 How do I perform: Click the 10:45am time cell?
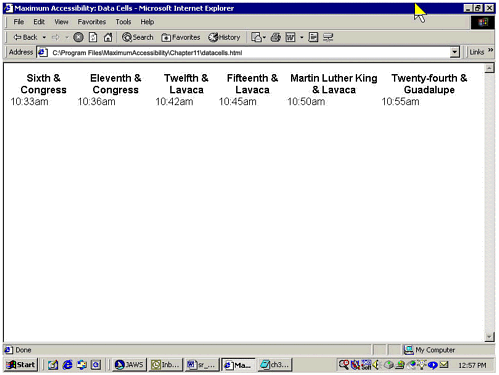tap(238, 101)
